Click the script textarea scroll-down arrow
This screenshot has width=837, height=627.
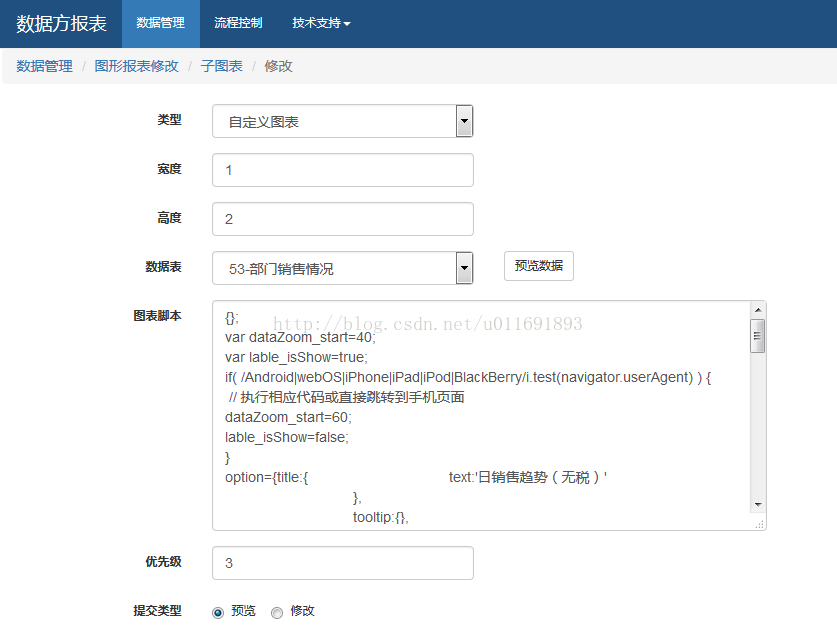757,505
